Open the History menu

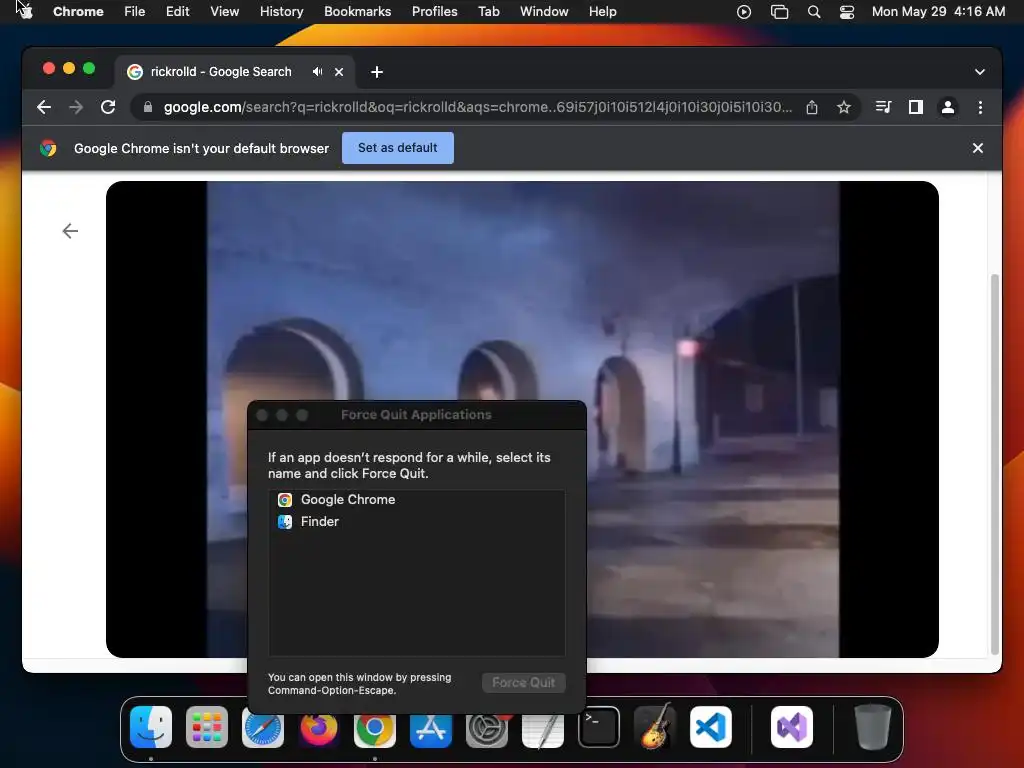click(281, 11)
